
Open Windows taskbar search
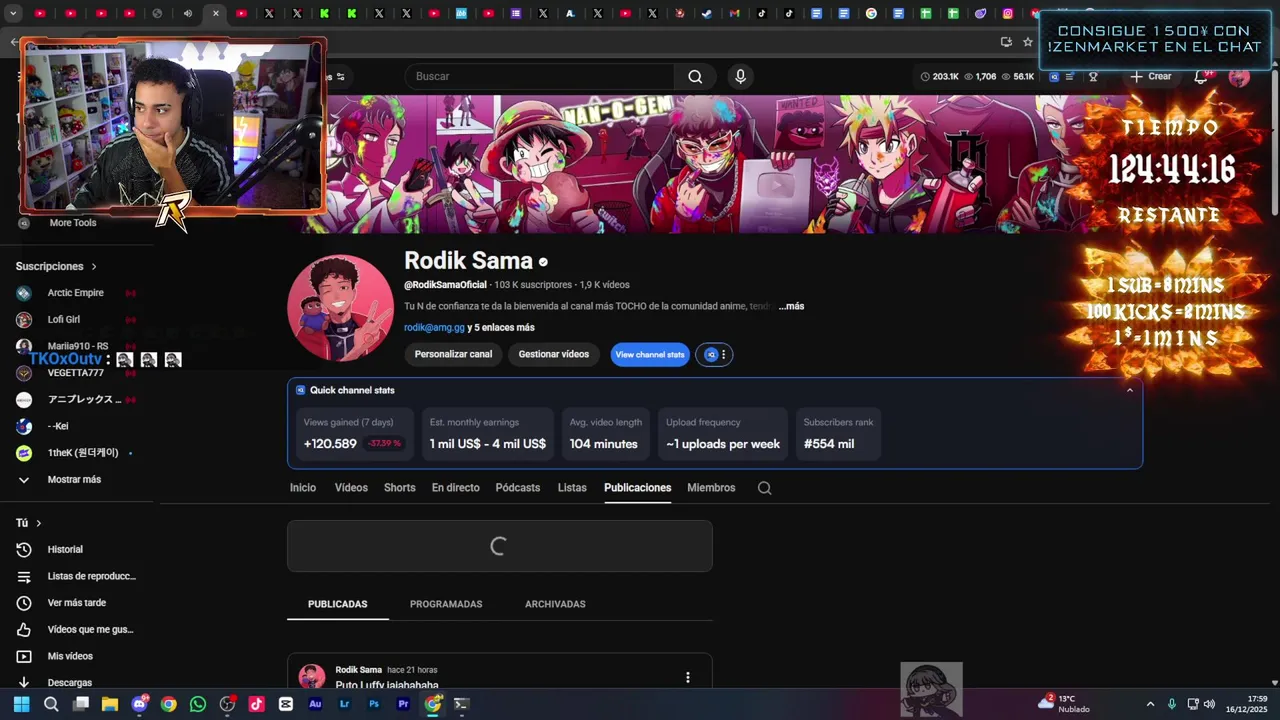click(51, 704)
